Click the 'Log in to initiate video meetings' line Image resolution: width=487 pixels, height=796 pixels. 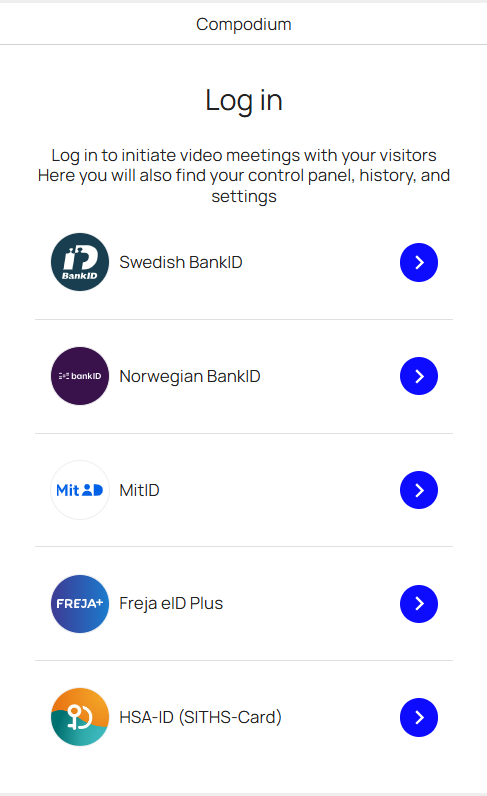pos(244,155)
